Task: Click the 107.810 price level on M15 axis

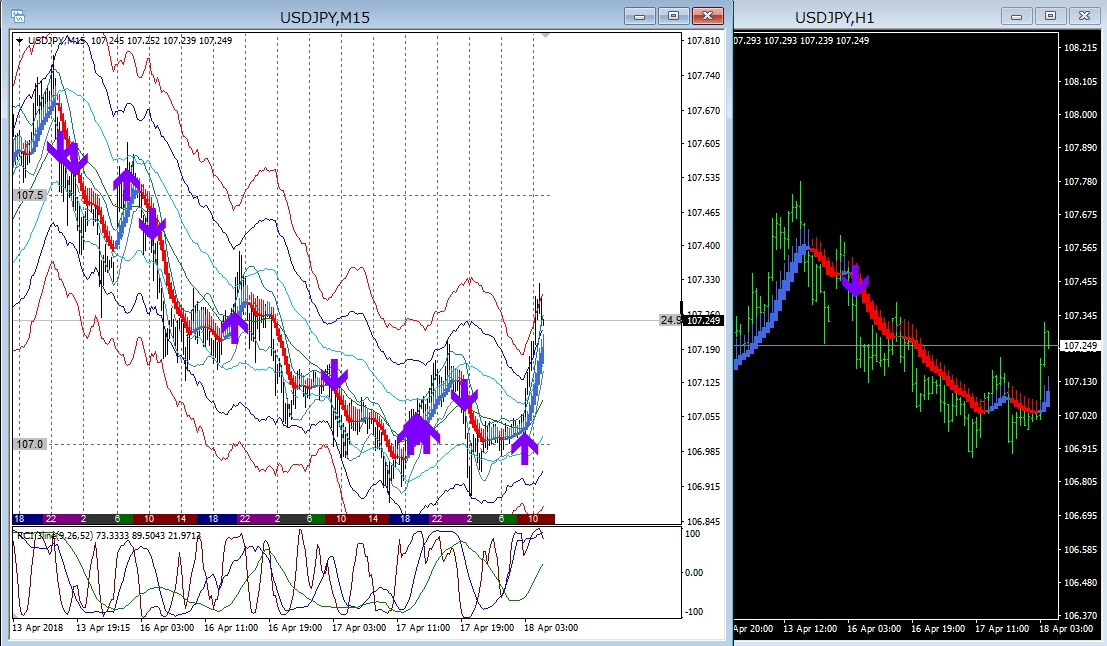Action: click(703, 41)
